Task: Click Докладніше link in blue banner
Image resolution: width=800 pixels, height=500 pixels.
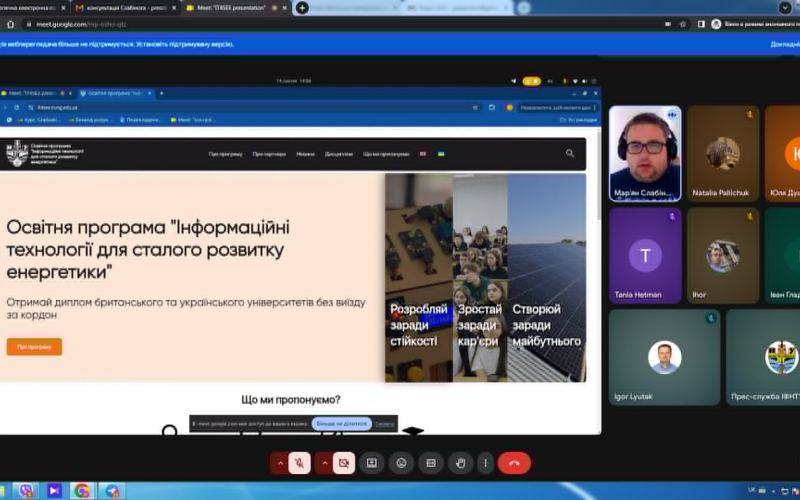Action: [785, 44]
